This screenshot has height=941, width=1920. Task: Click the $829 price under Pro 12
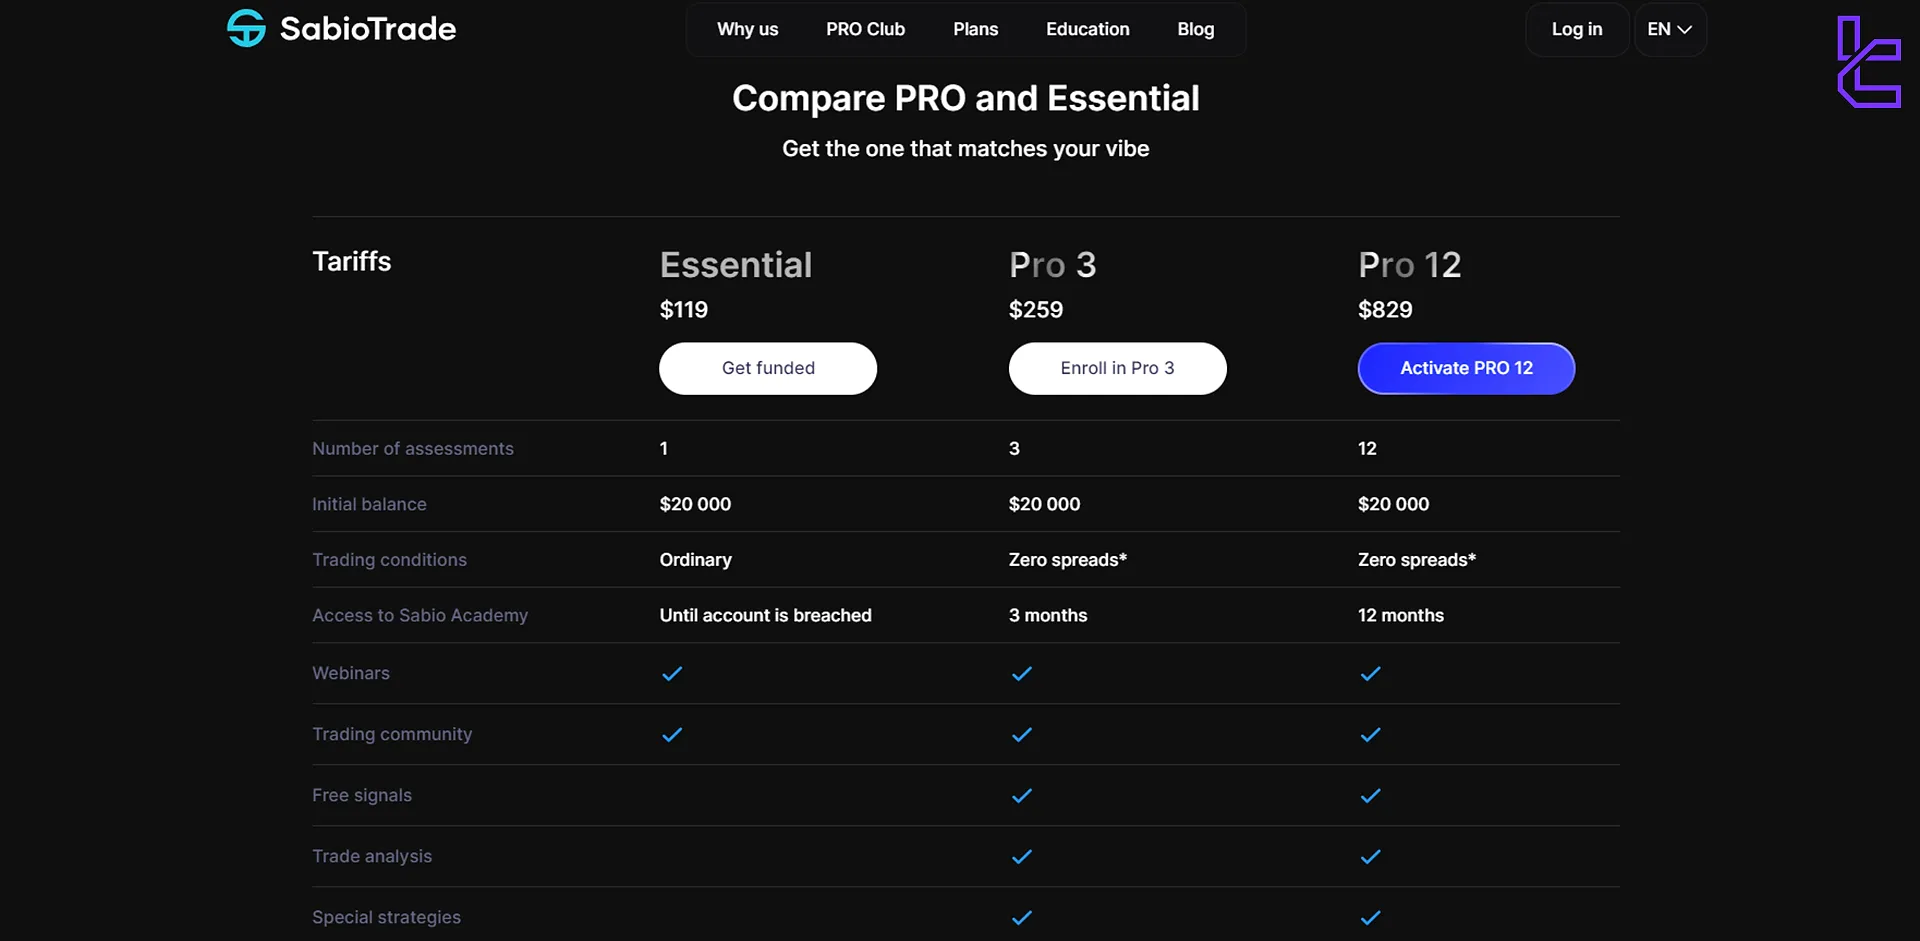click(x=1384, y=309)
